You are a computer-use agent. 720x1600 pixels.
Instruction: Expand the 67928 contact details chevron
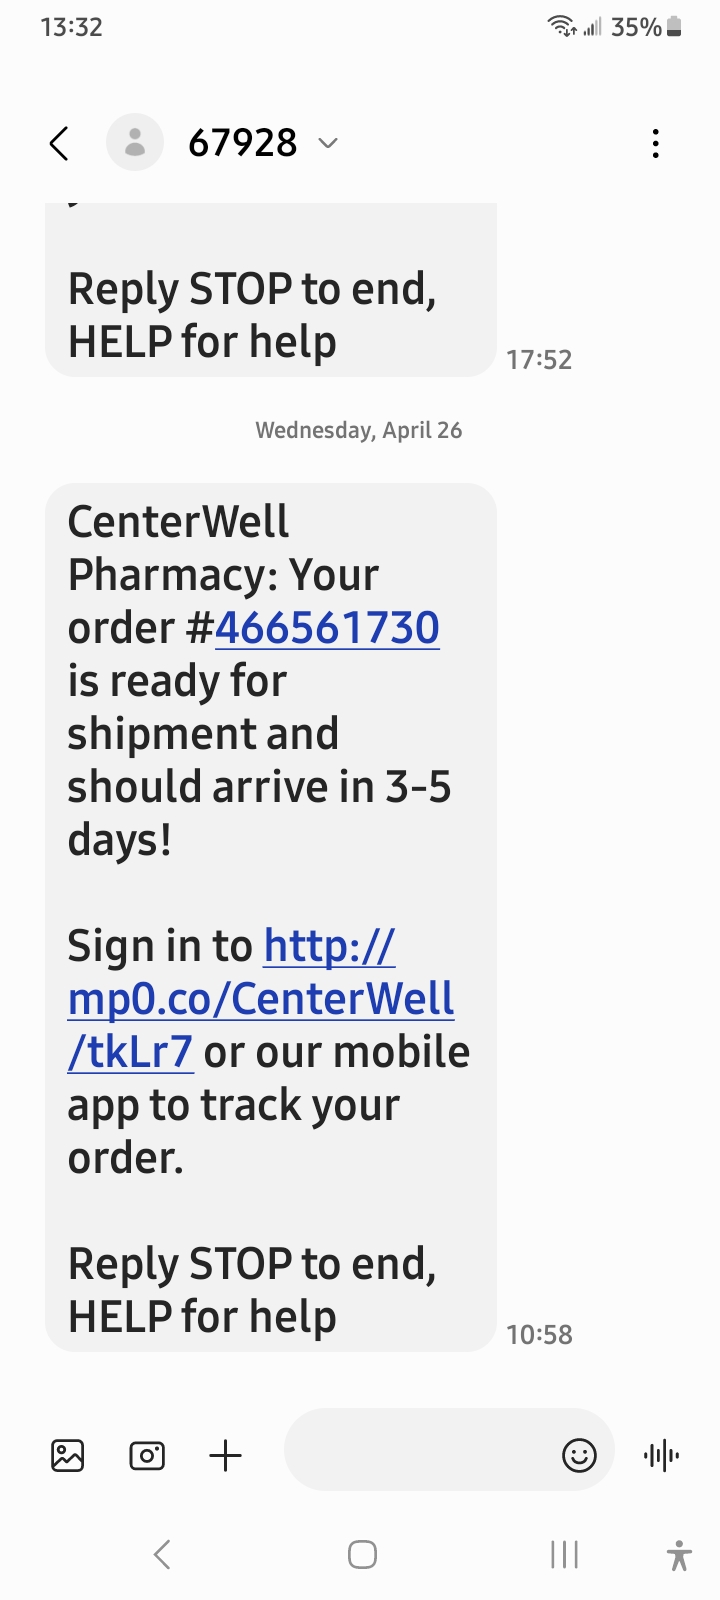point(328,144)
